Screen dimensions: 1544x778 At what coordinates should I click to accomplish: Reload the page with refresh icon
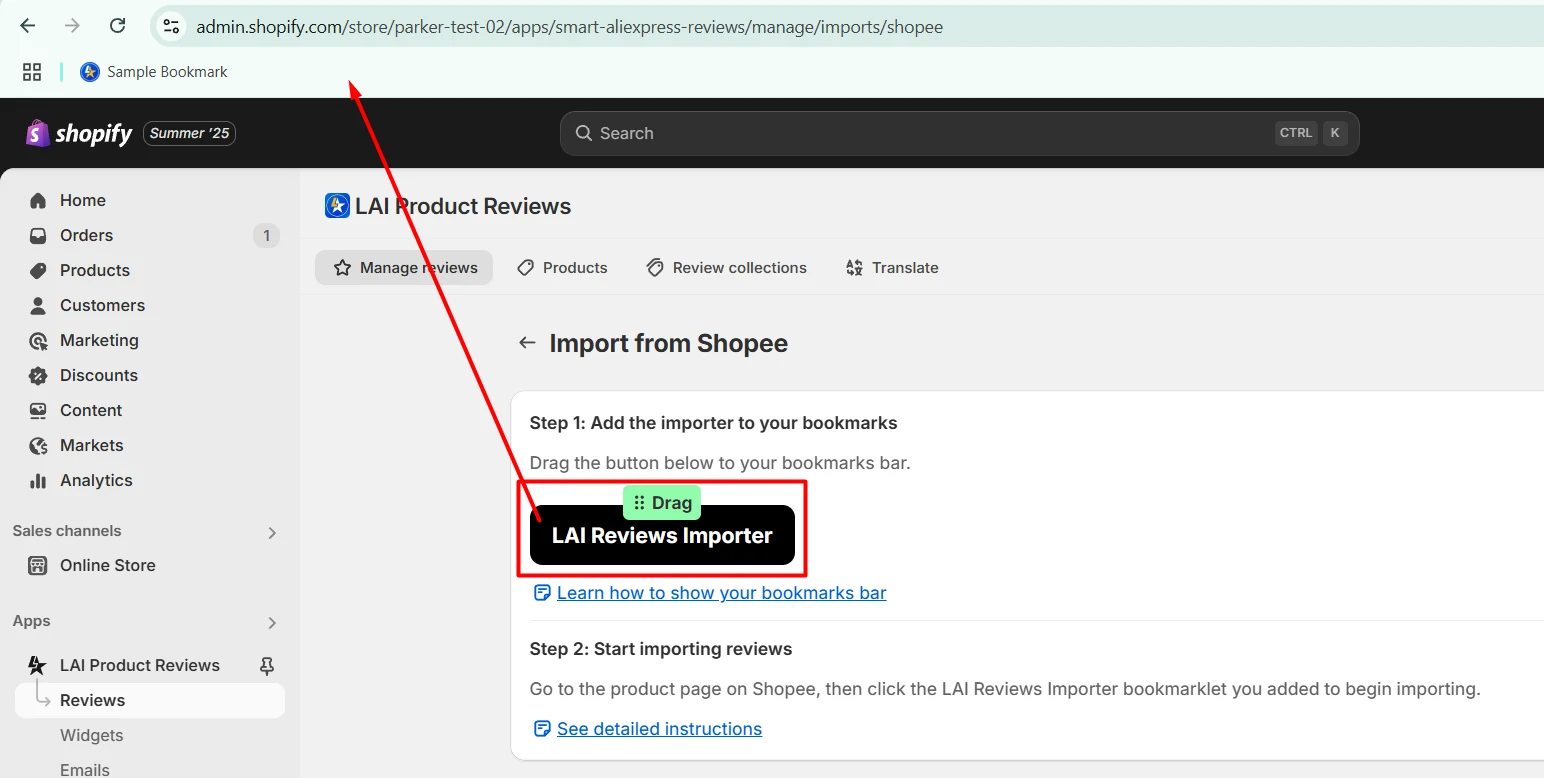coord(117,26)
